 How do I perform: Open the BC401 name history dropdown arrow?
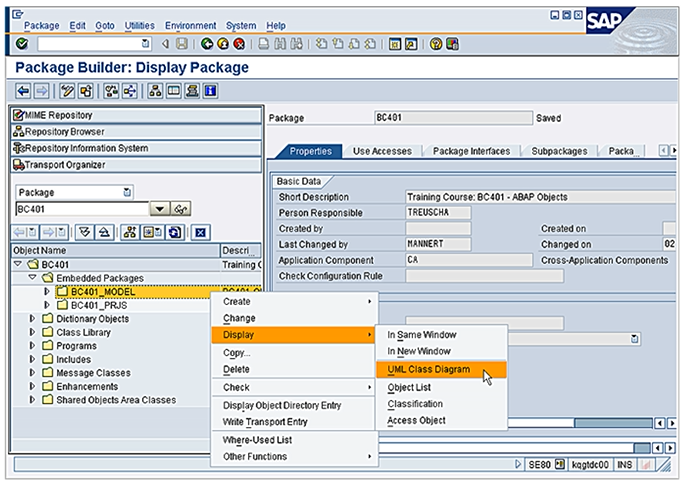[158, 209]
